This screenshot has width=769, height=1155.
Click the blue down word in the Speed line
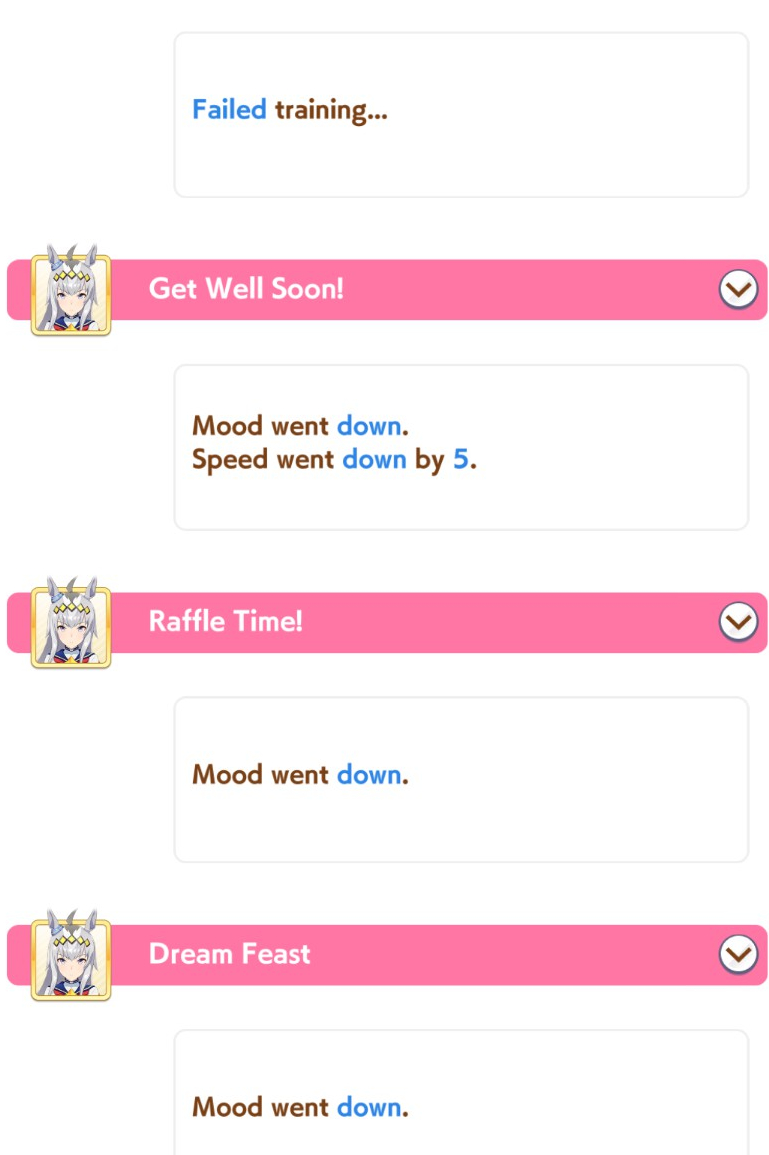(374, 460)
